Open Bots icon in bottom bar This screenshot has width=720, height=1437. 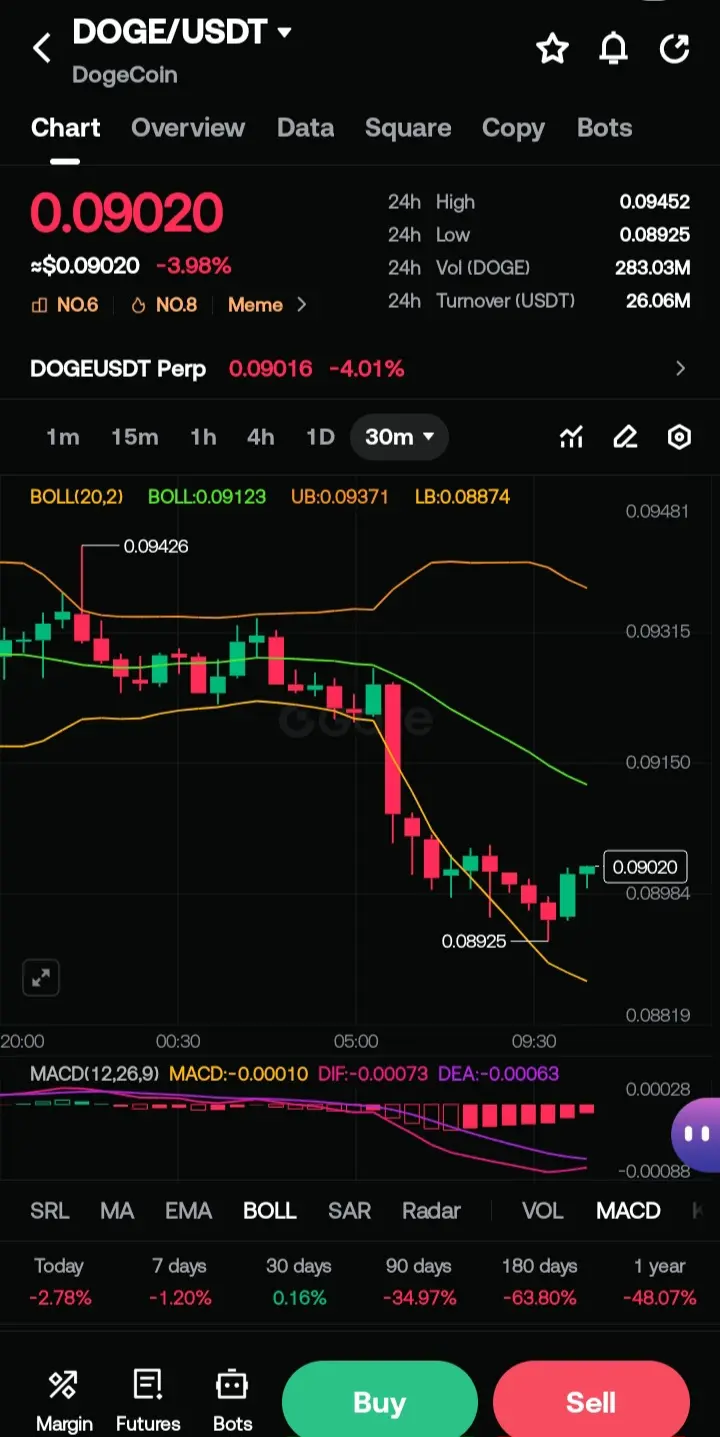(x=232, y=1400)
